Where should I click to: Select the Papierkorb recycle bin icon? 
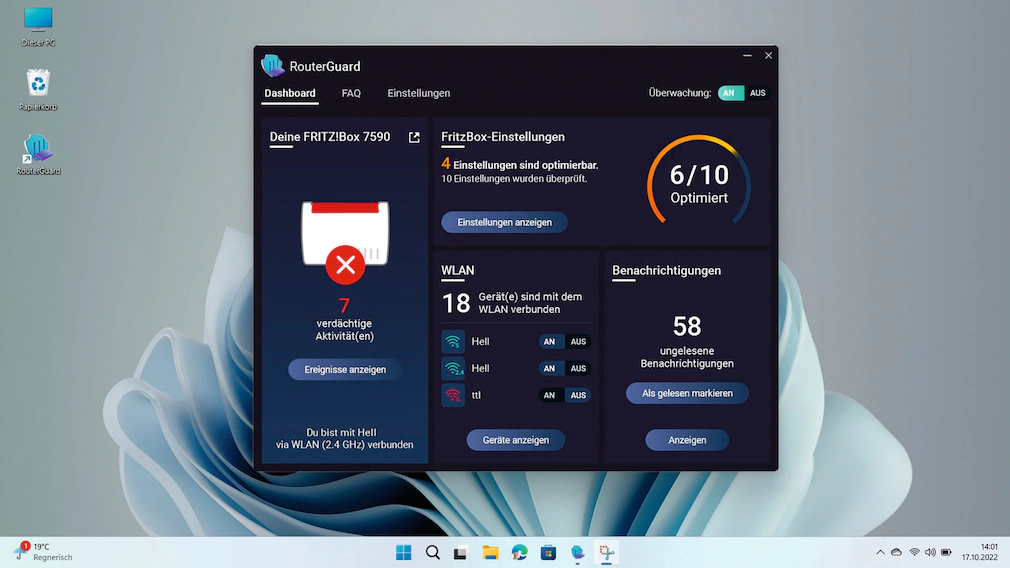tap(38, 90)
